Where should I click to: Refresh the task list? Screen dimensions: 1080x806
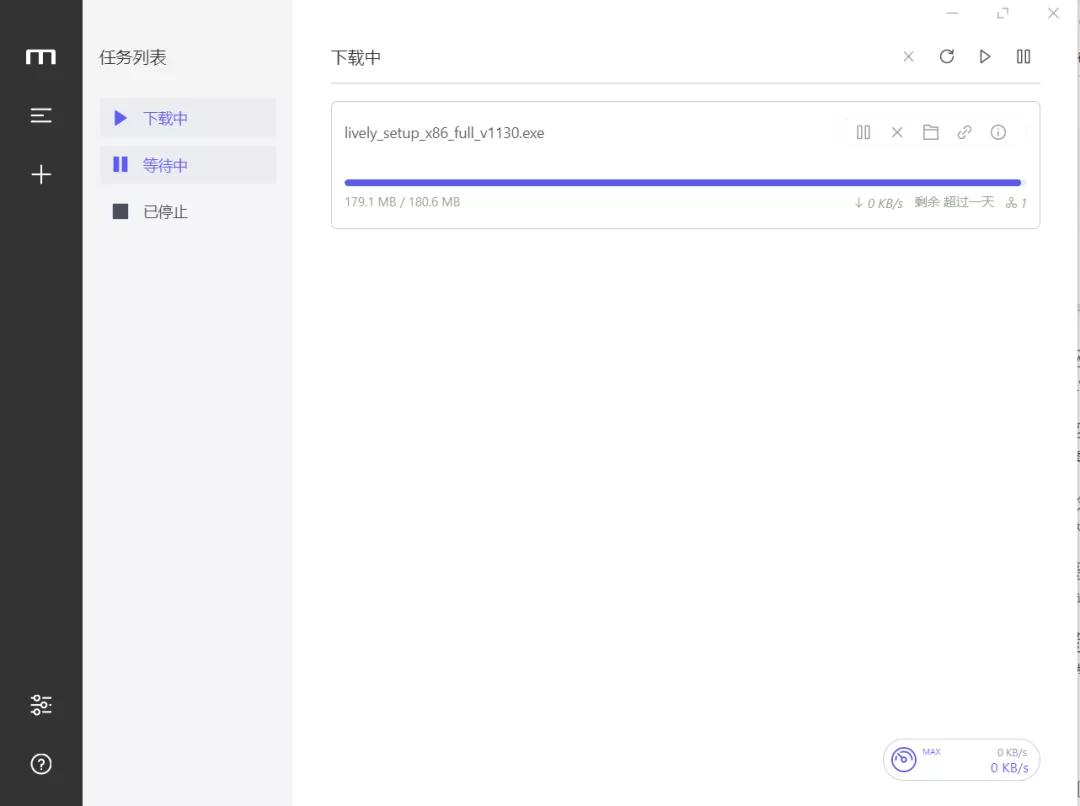pos(947,57)
